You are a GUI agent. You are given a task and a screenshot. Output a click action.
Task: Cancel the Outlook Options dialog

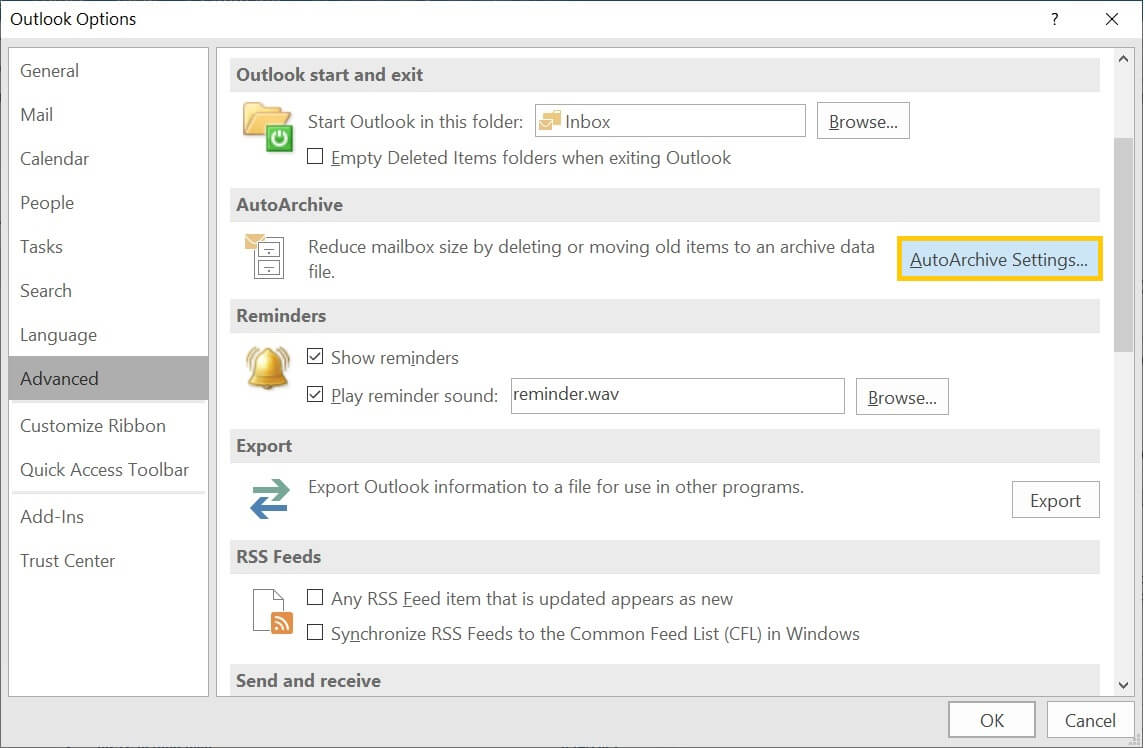[1090, 720]
